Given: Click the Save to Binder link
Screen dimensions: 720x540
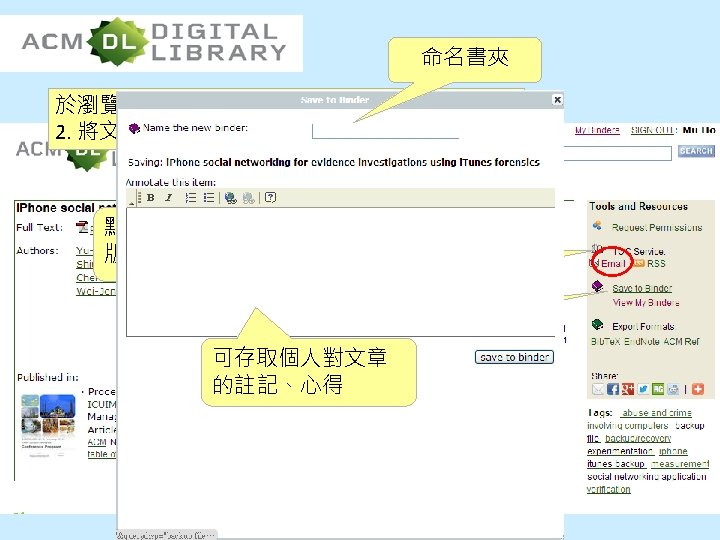Looking at the screenshot, I should (642, 288).
